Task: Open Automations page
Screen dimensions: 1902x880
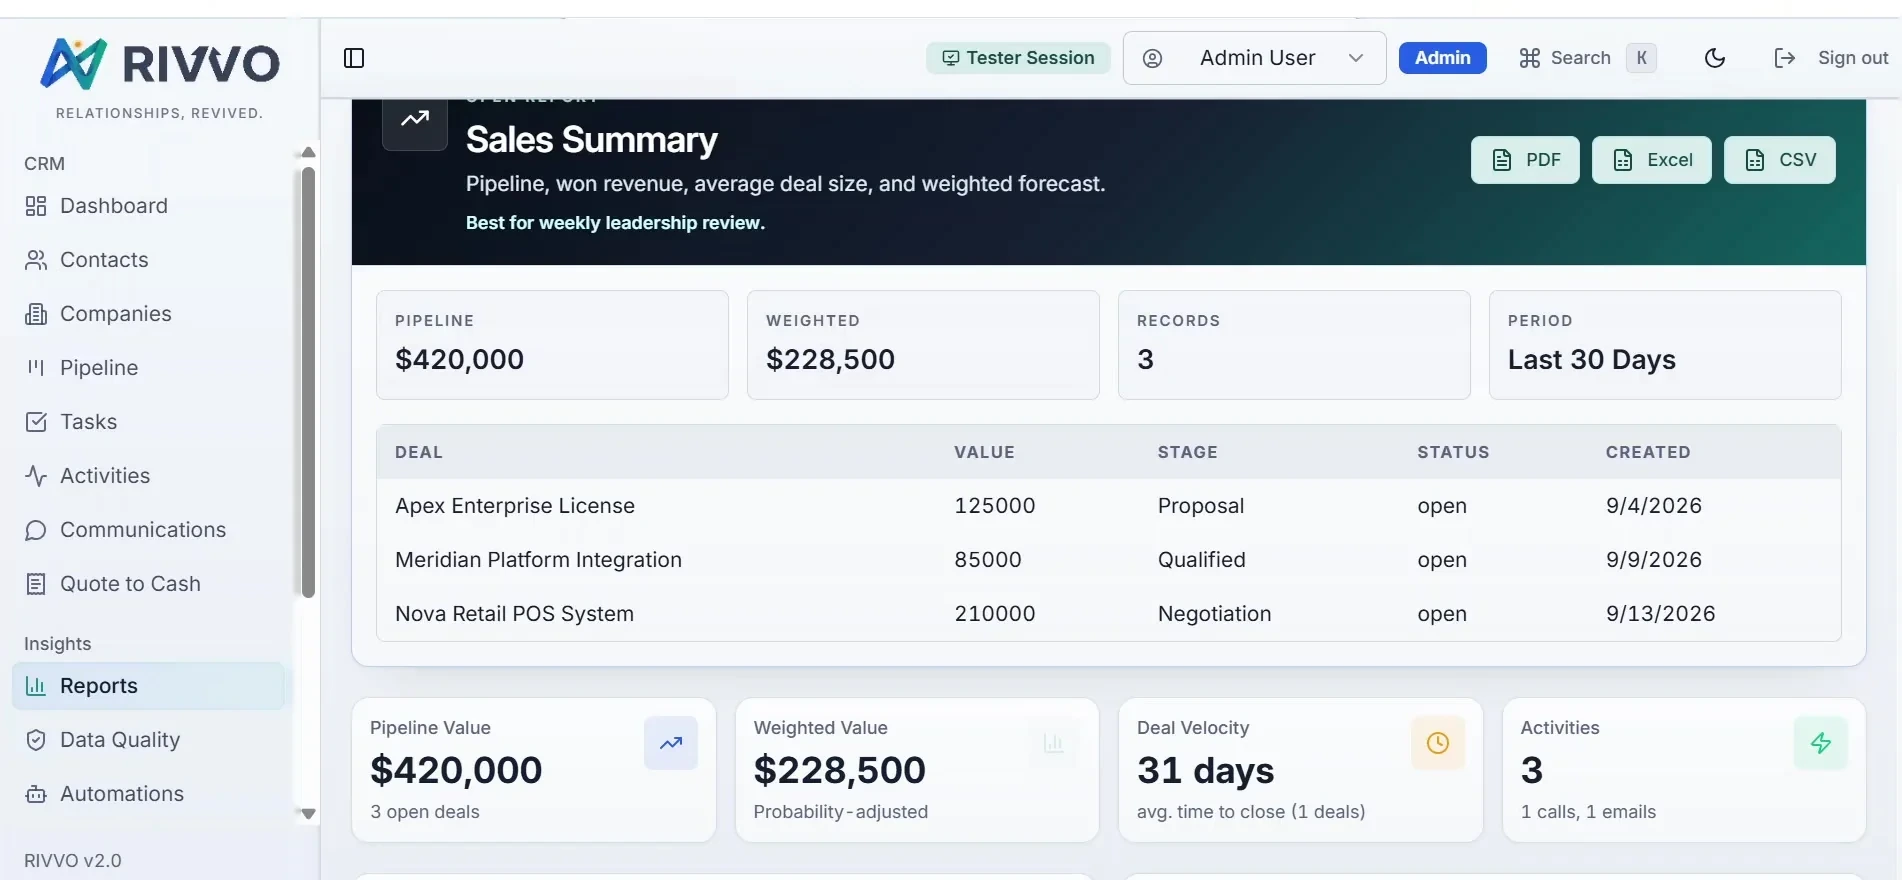Action: coord(150,794)
